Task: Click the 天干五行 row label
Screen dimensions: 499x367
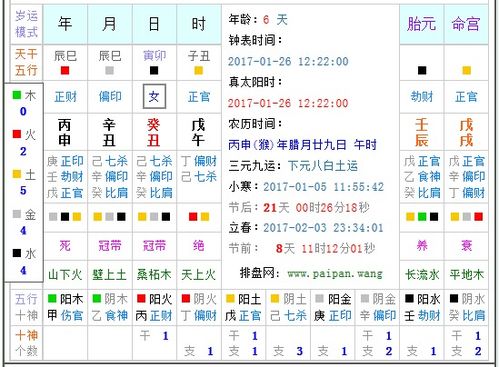Action: [26, 62]
